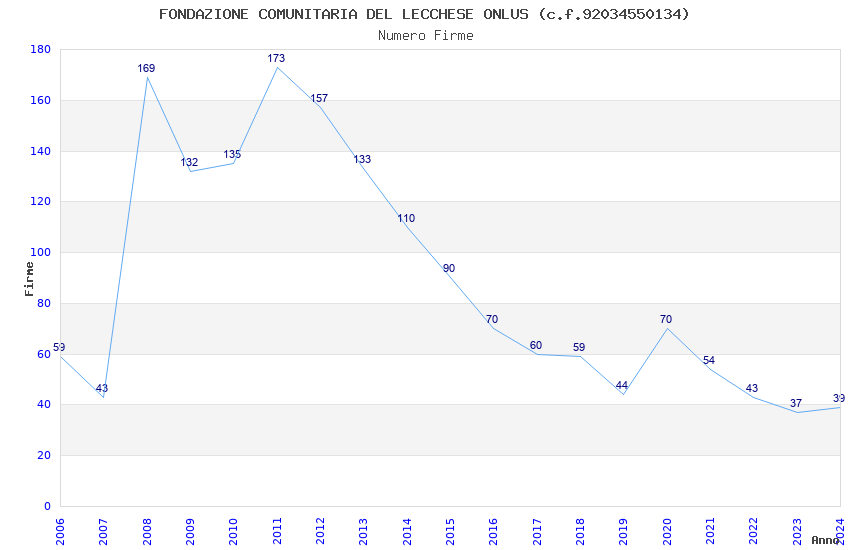Click the data label 132 at 2009
850x550 pixels.
[189, 162]
